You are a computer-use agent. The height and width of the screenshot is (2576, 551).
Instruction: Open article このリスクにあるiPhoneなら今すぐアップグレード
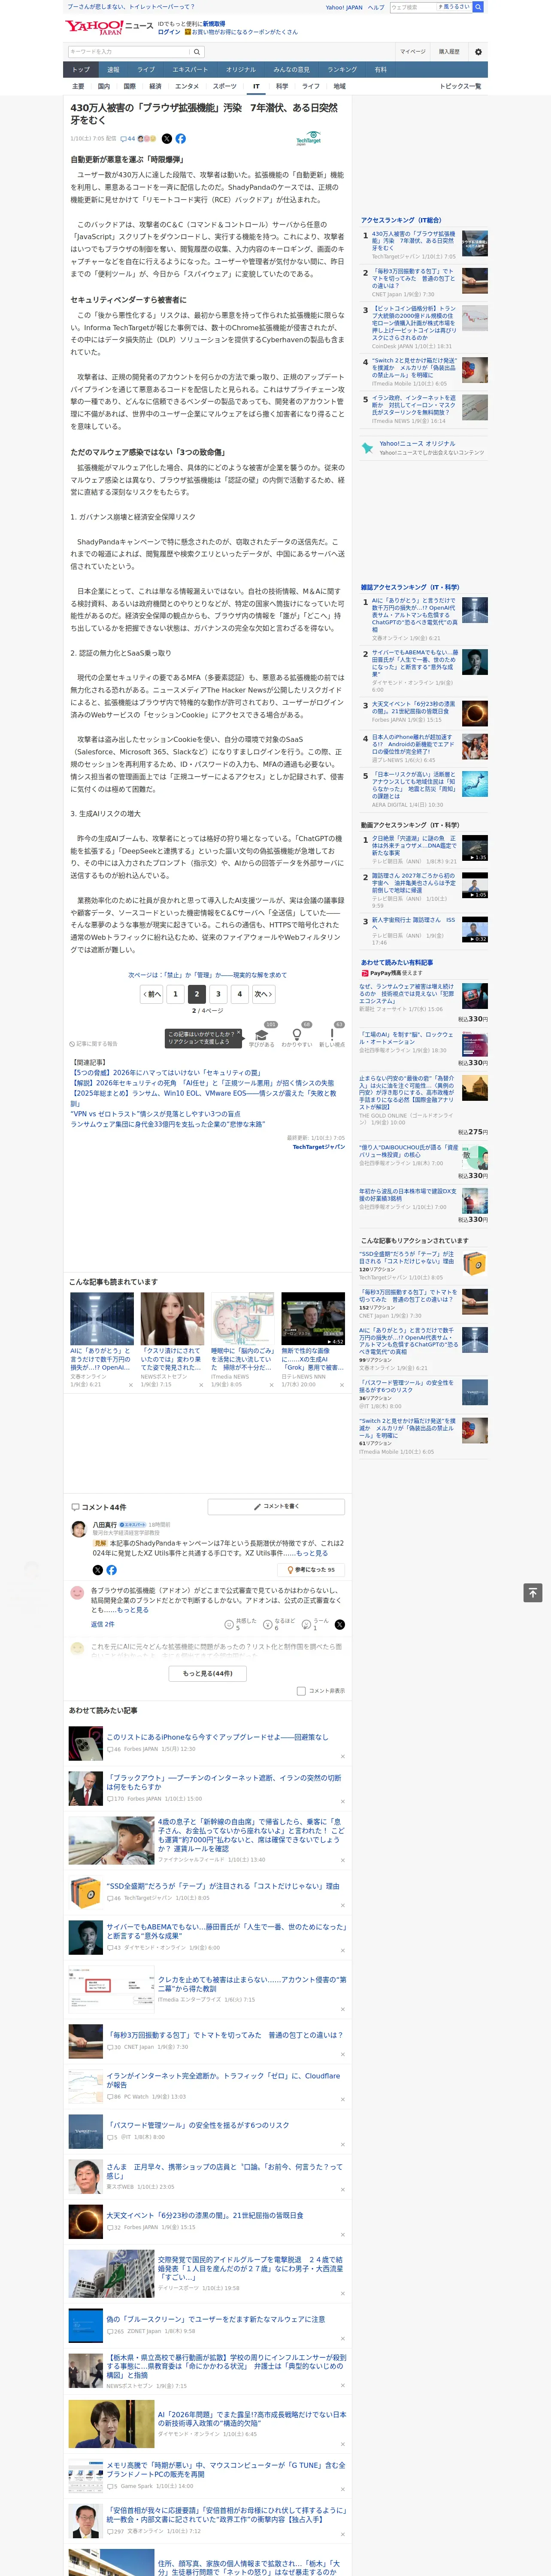click(x=217, y=1737)
